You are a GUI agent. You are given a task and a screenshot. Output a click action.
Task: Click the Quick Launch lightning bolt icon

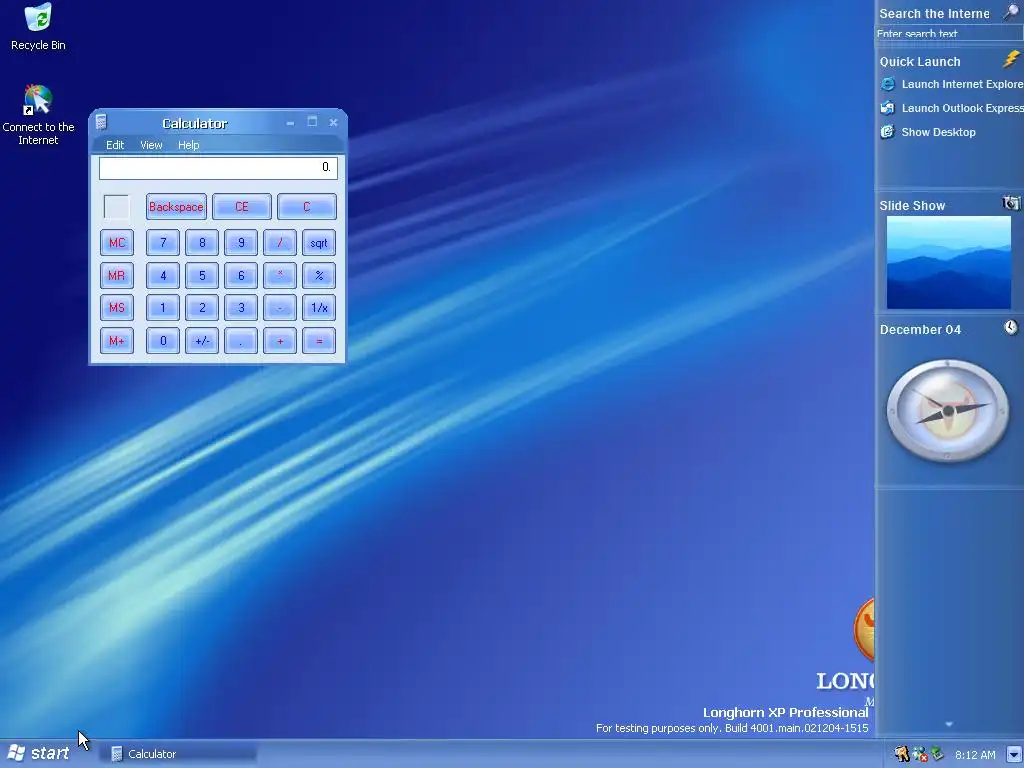(x=1011, y=59)
